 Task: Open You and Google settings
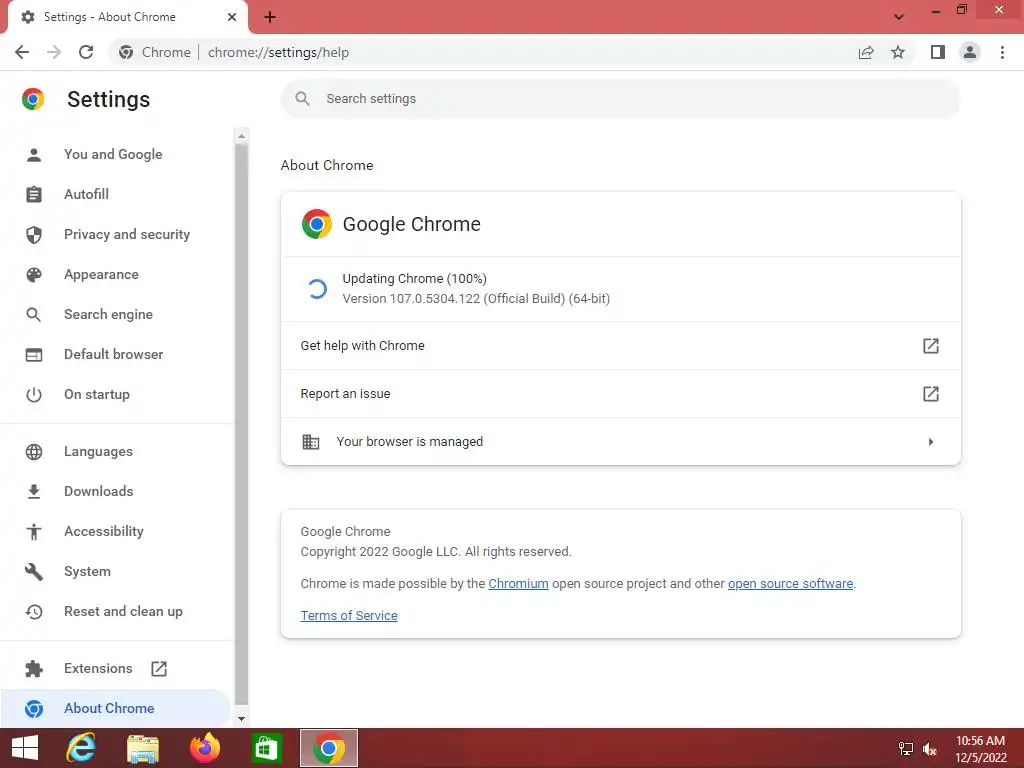click(113, 155)
